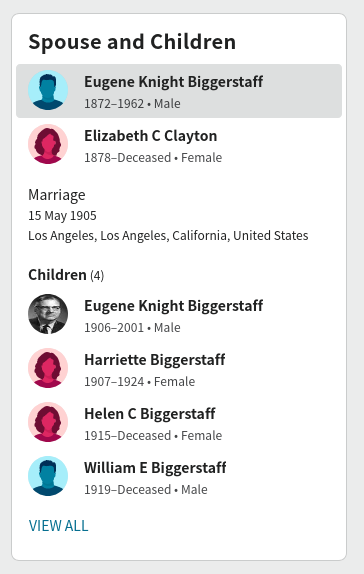This screenshot has width=364, height=574.
Task: Select the highlighted 1872–1962 Male row
Action: (179, 91)
